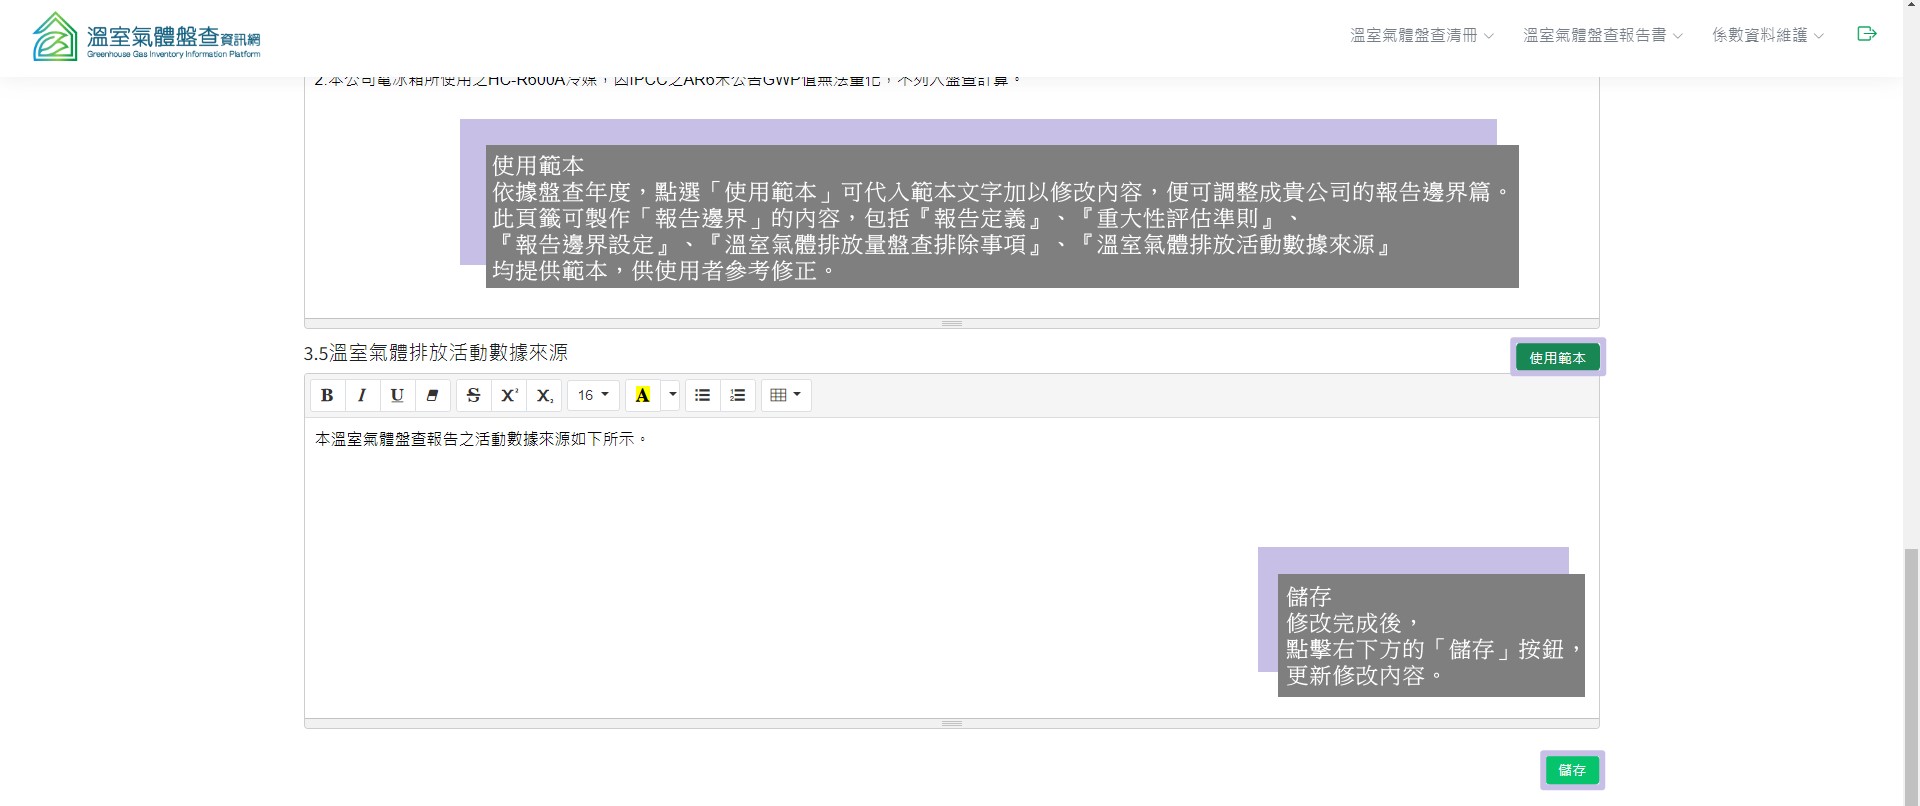Click the 使用範本 button for section 3.5
This screenshot has width=1920, height=806.
click(1557, 358)
